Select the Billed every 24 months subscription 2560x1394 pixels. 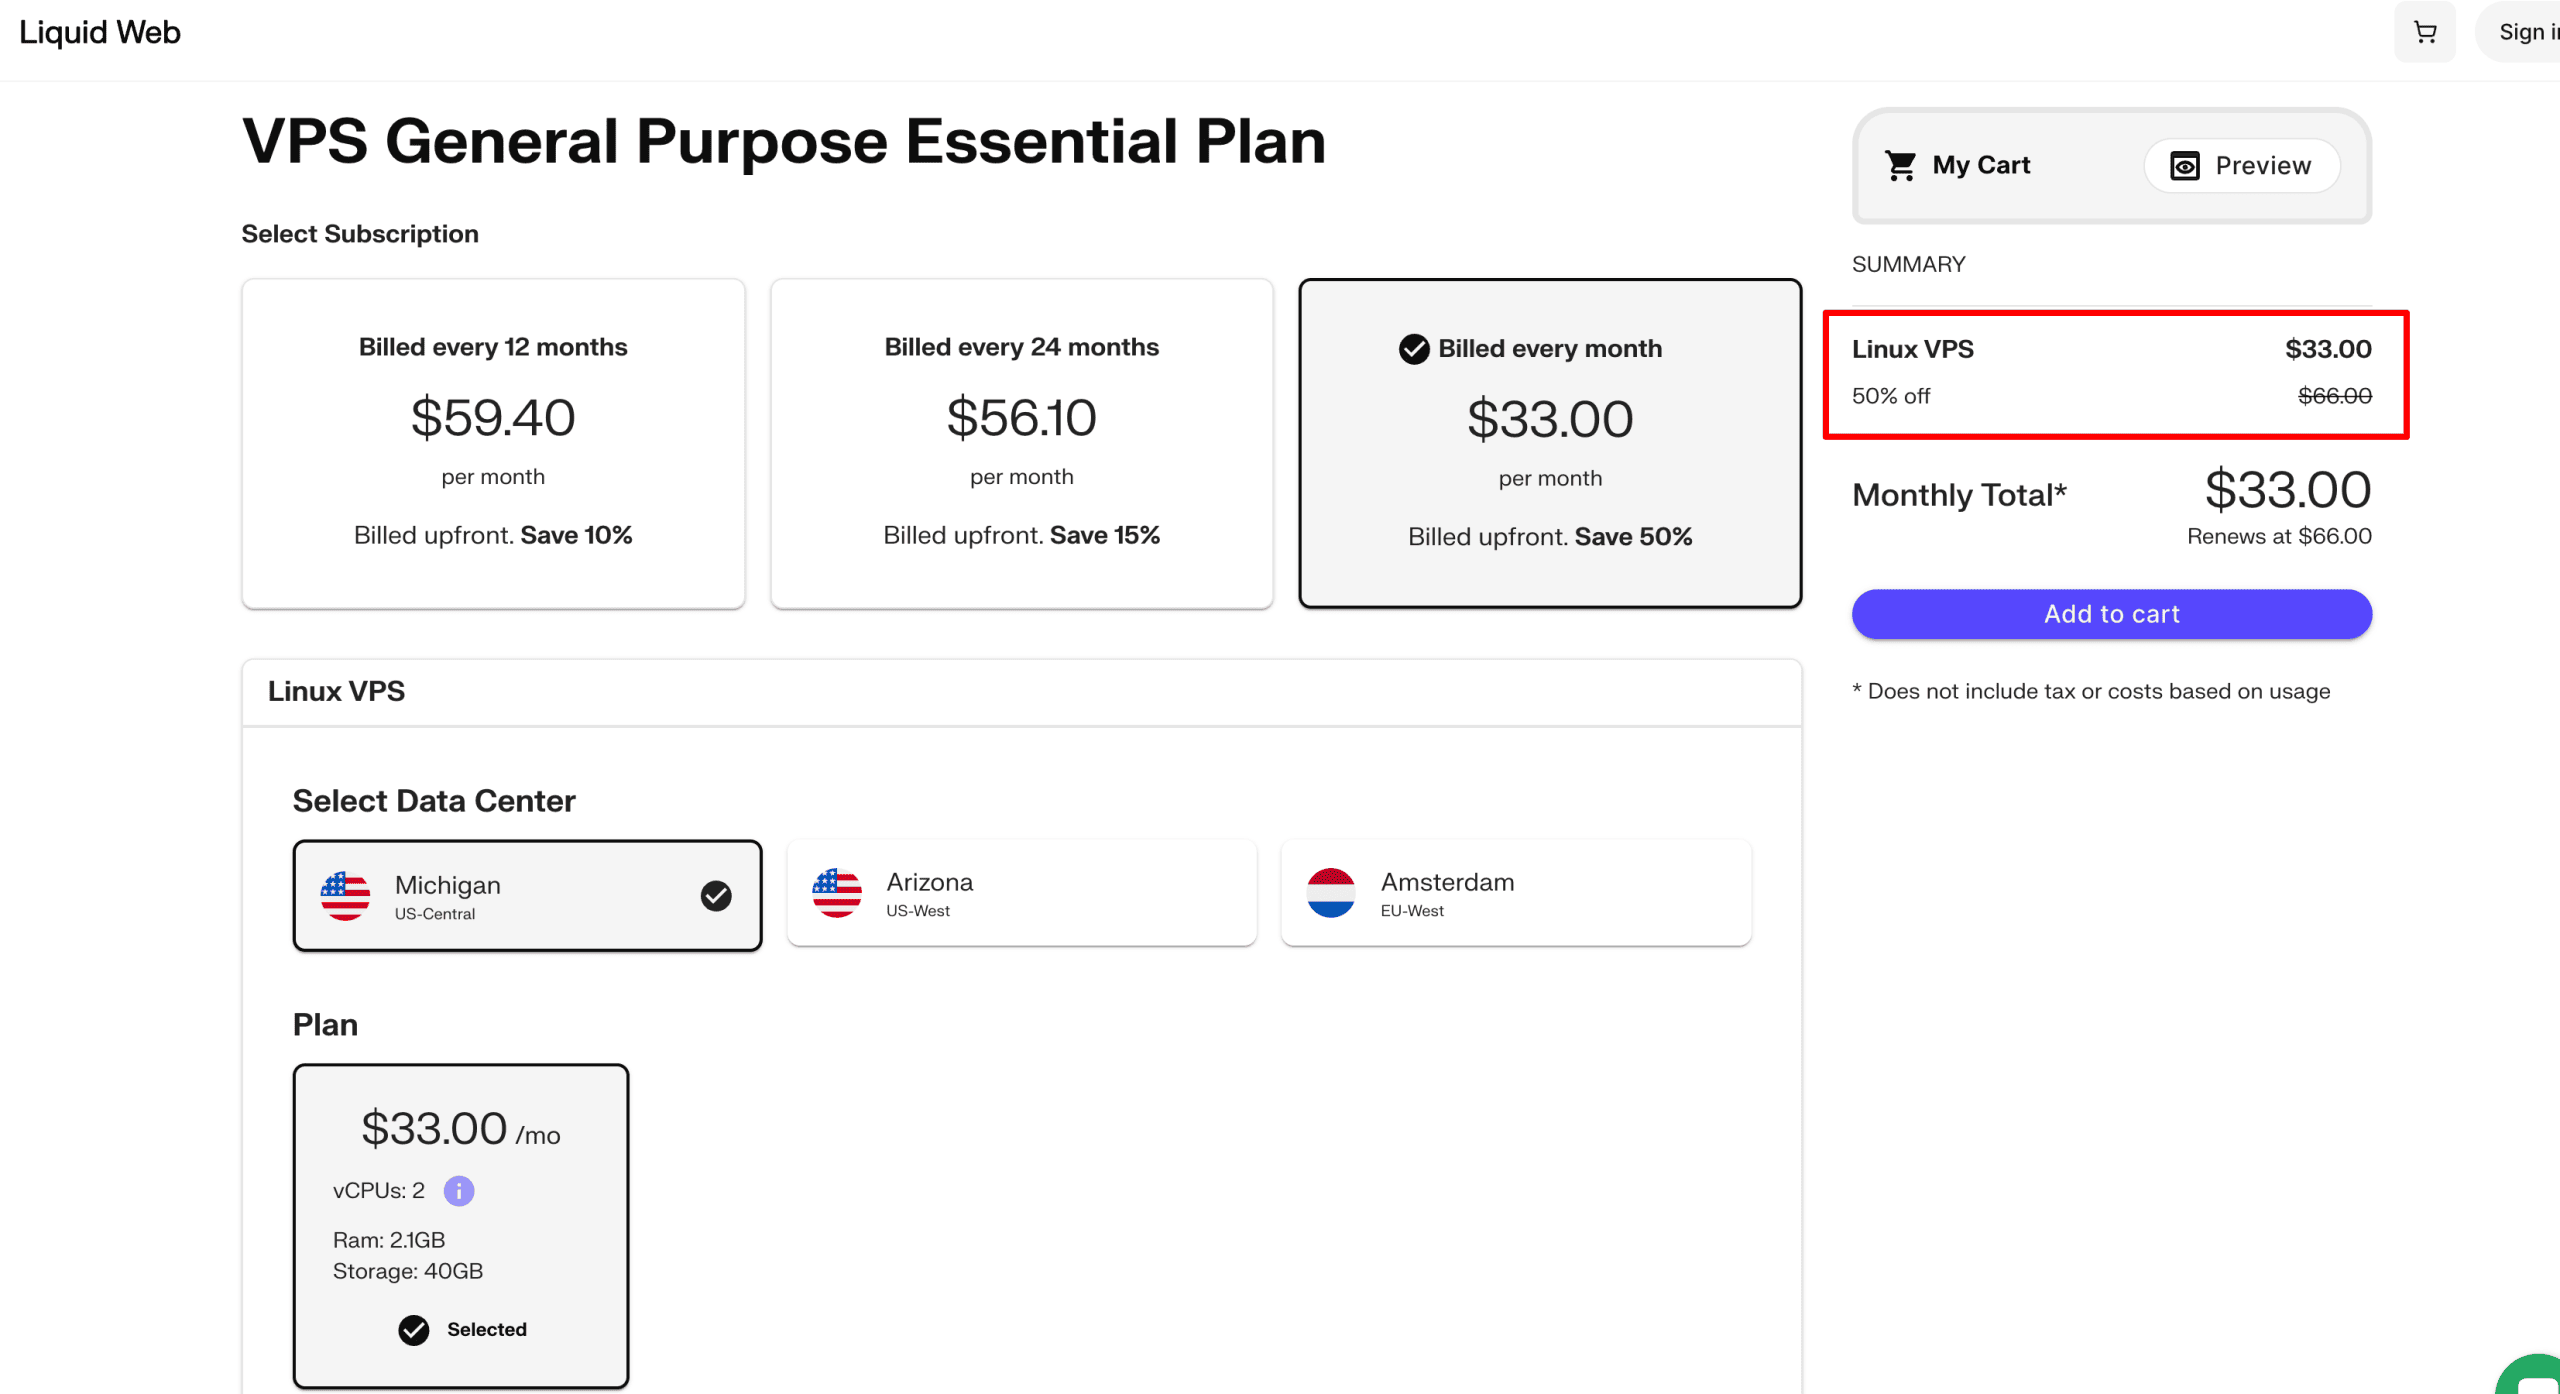1021,443
